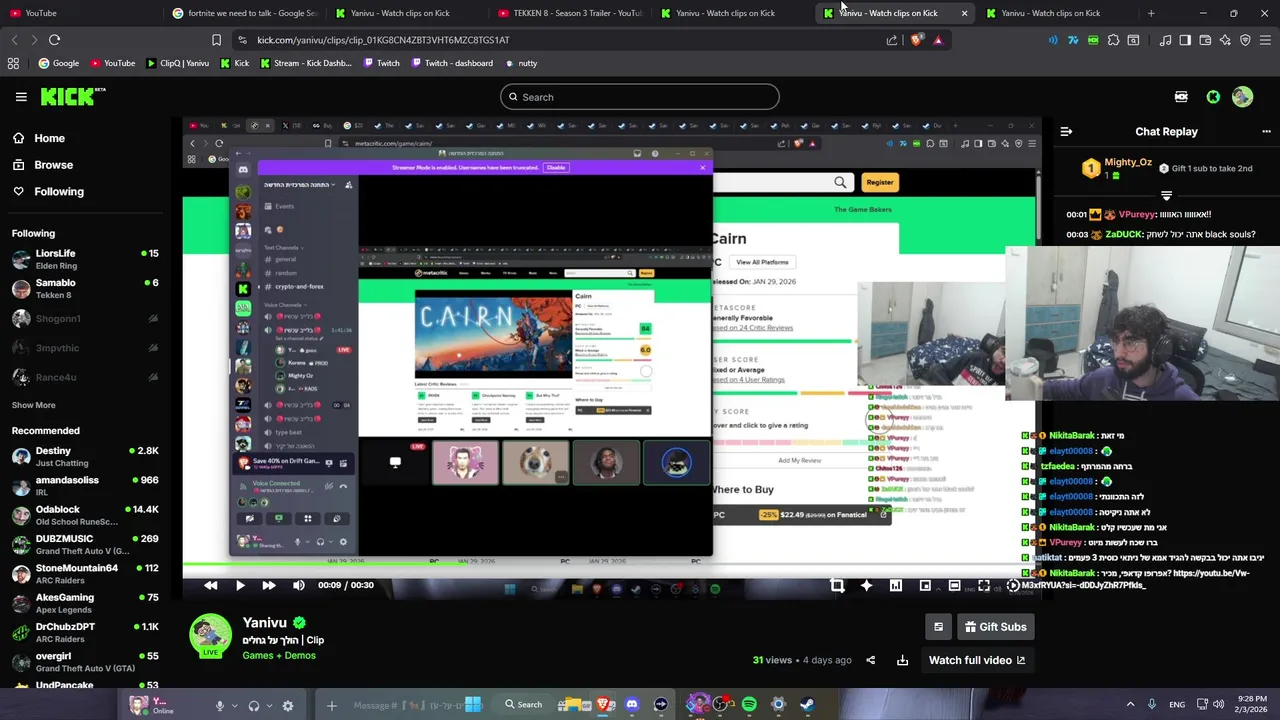Open Brave Shields lion icon
1280x720 pixels.
point(917,40)
